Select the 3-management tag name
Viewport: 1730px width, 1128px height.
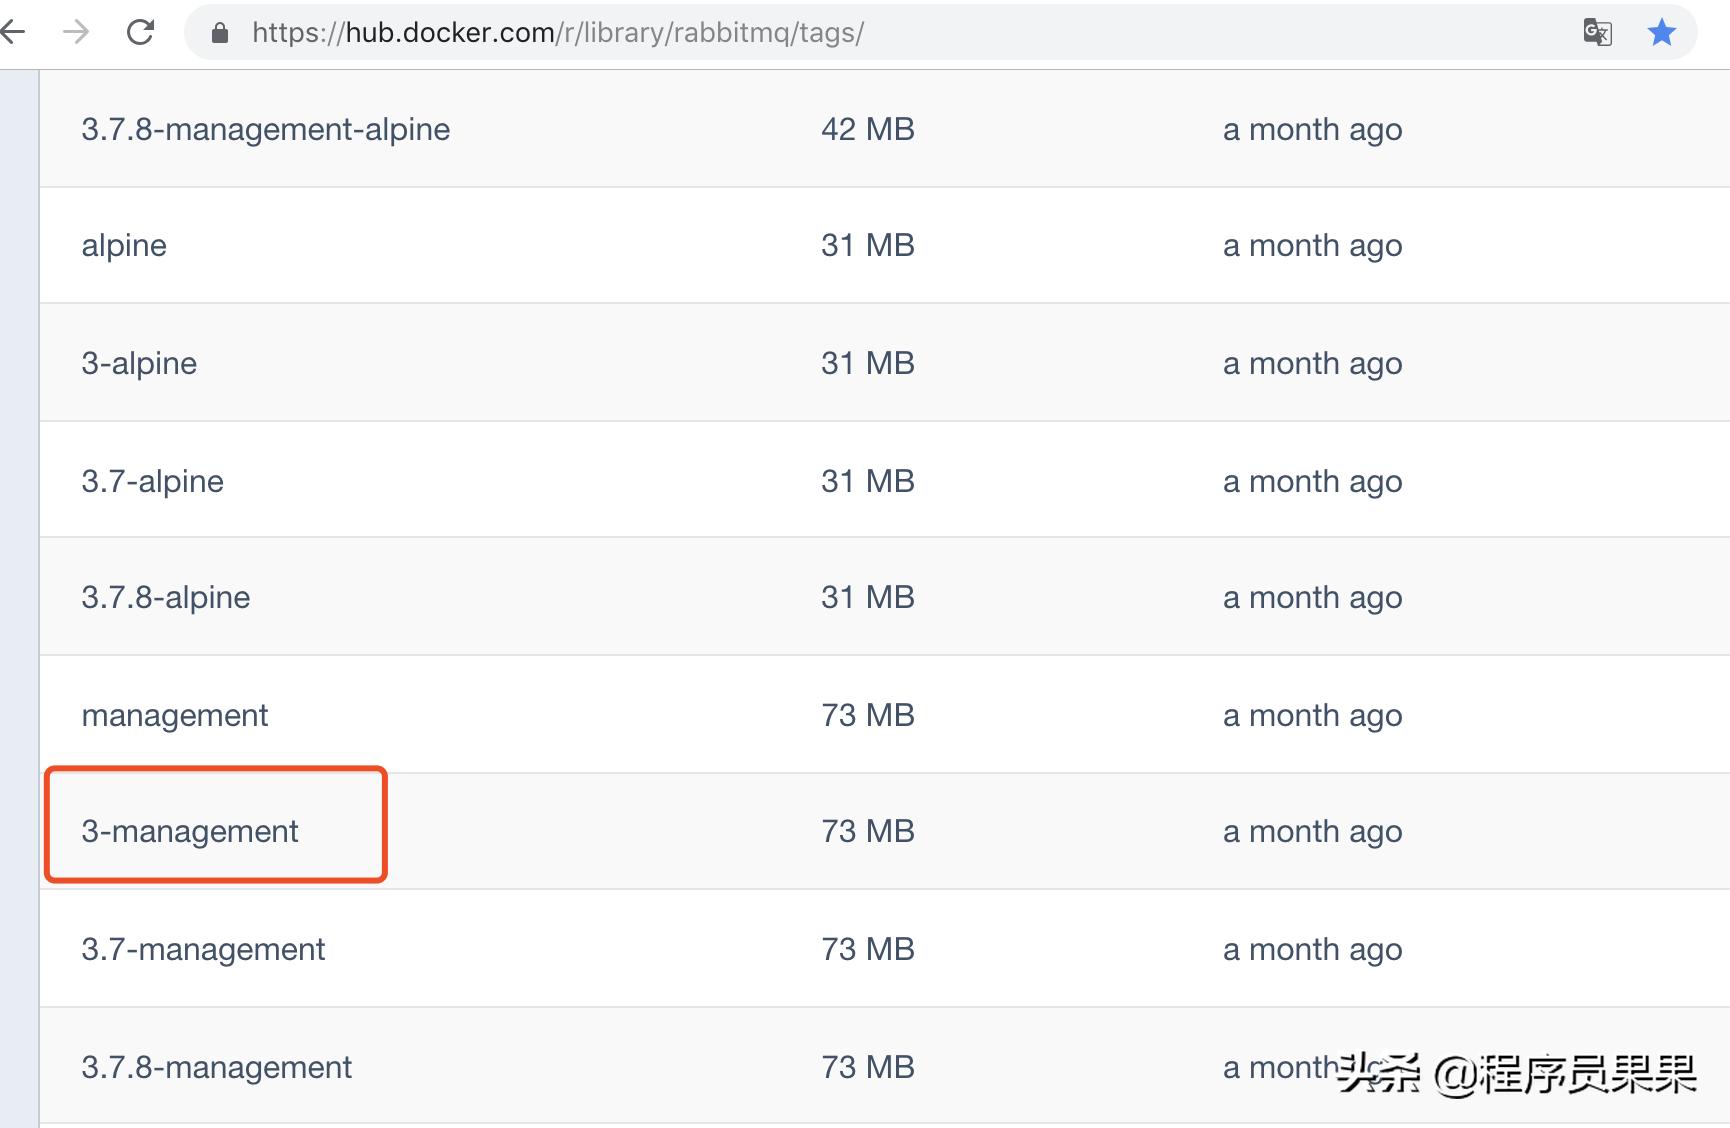pyautogui.click(x=190, y=832)
